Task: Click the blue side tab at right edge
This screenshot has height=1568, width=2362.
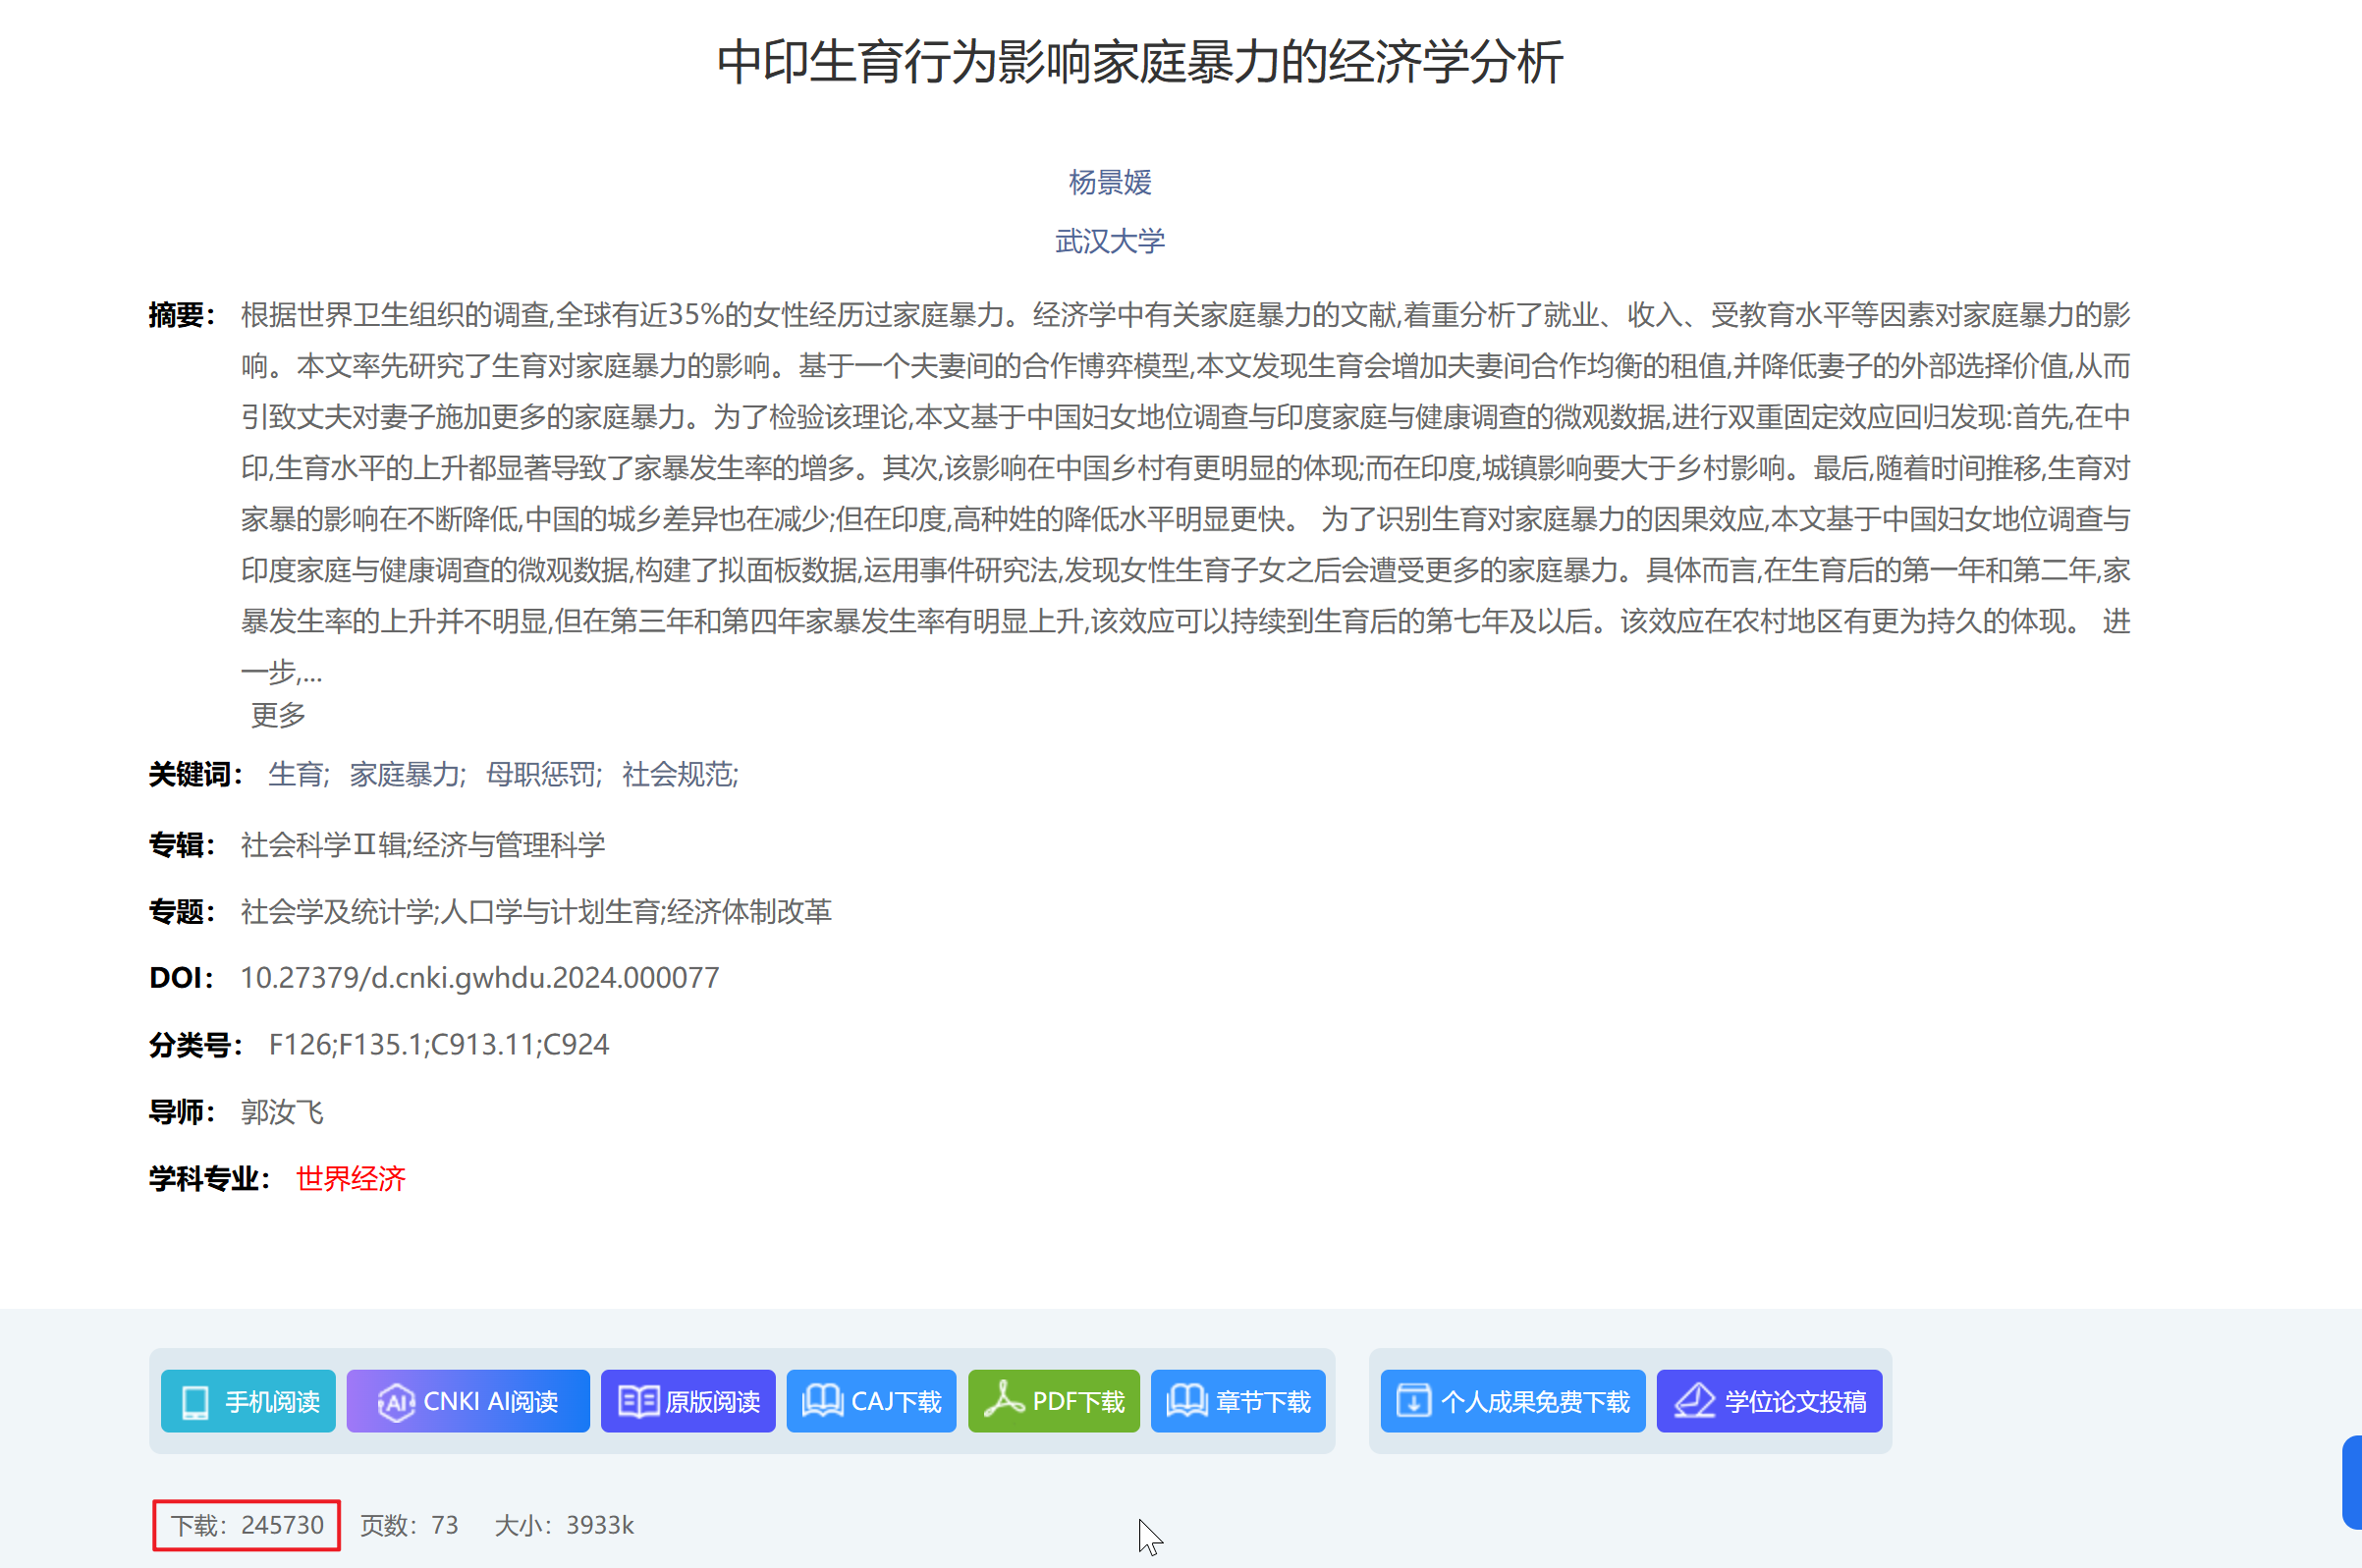Action: 2351,1482
